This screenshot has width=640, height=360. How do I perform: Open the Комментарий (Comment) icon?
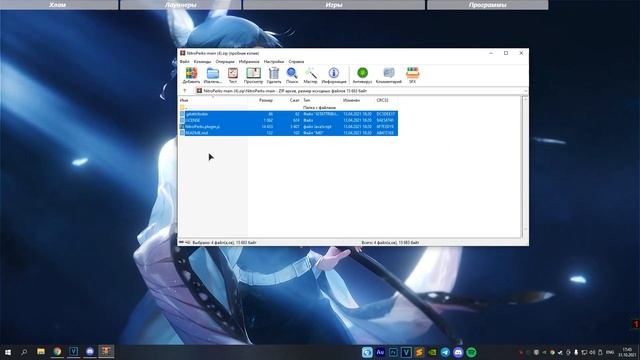coord(389,76)
